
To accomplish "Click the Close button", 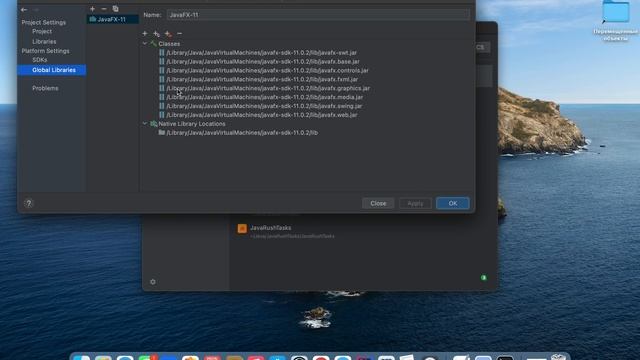I will pos(378,203).
